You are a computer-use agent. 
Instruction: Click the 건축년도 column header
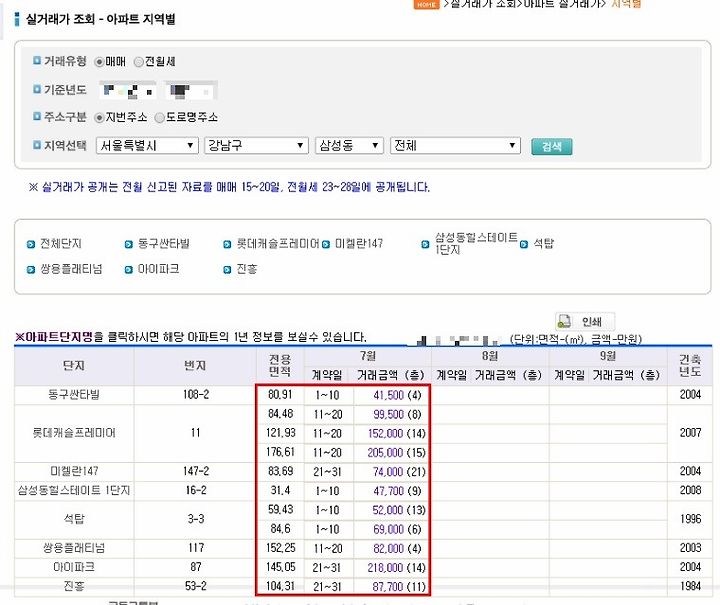690,365
